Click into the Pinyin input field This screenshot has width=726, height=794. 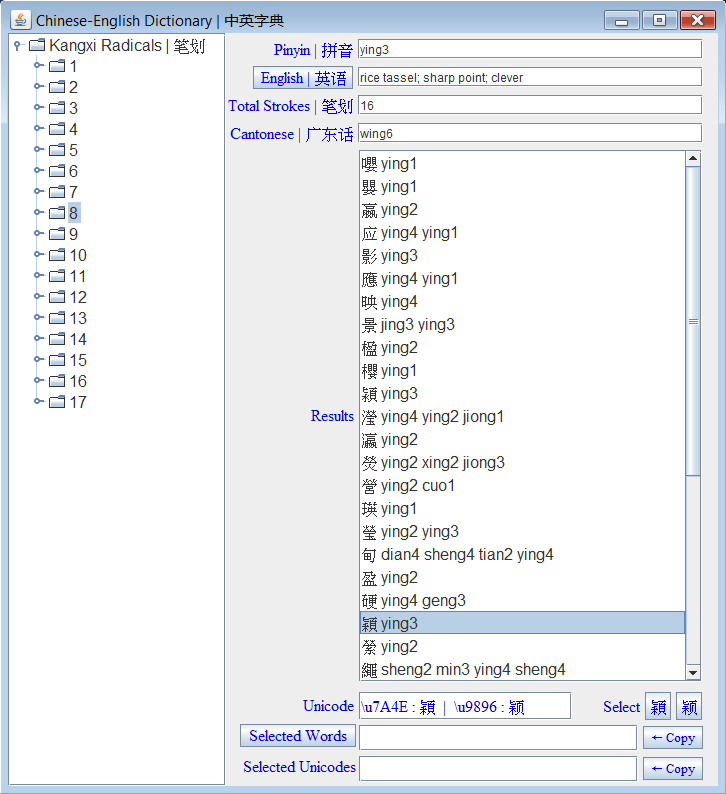tap(528, 49)
